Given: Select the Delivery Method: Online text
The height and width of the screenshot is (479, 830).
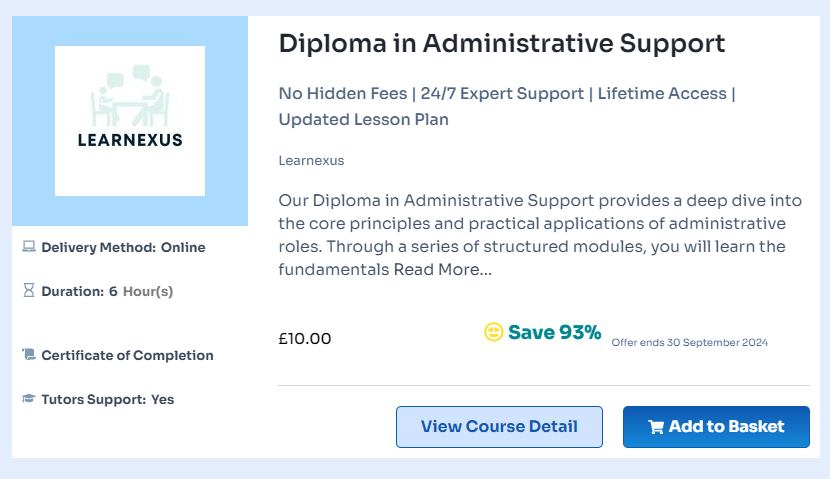Looking at the screenshot, I should coord(123,247).
